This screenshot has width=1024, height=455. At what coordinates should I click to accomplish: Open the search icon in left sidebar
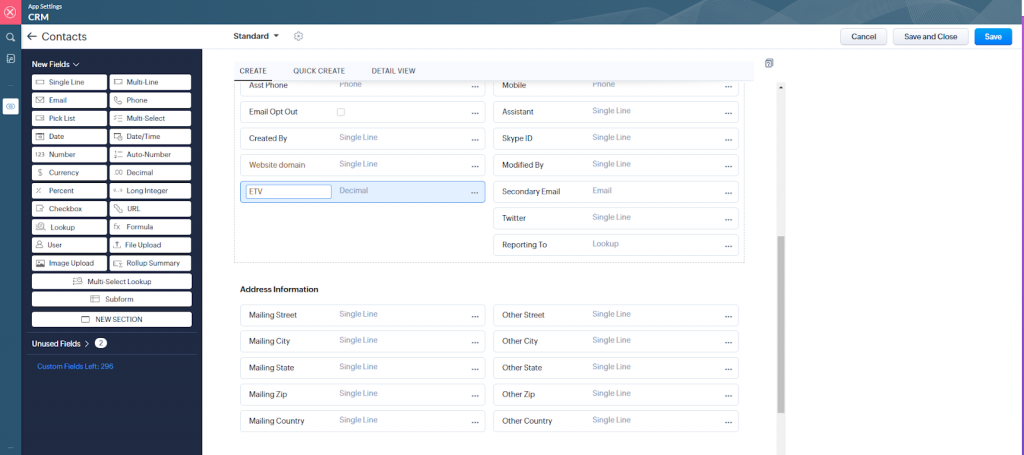tap(10, 37)
